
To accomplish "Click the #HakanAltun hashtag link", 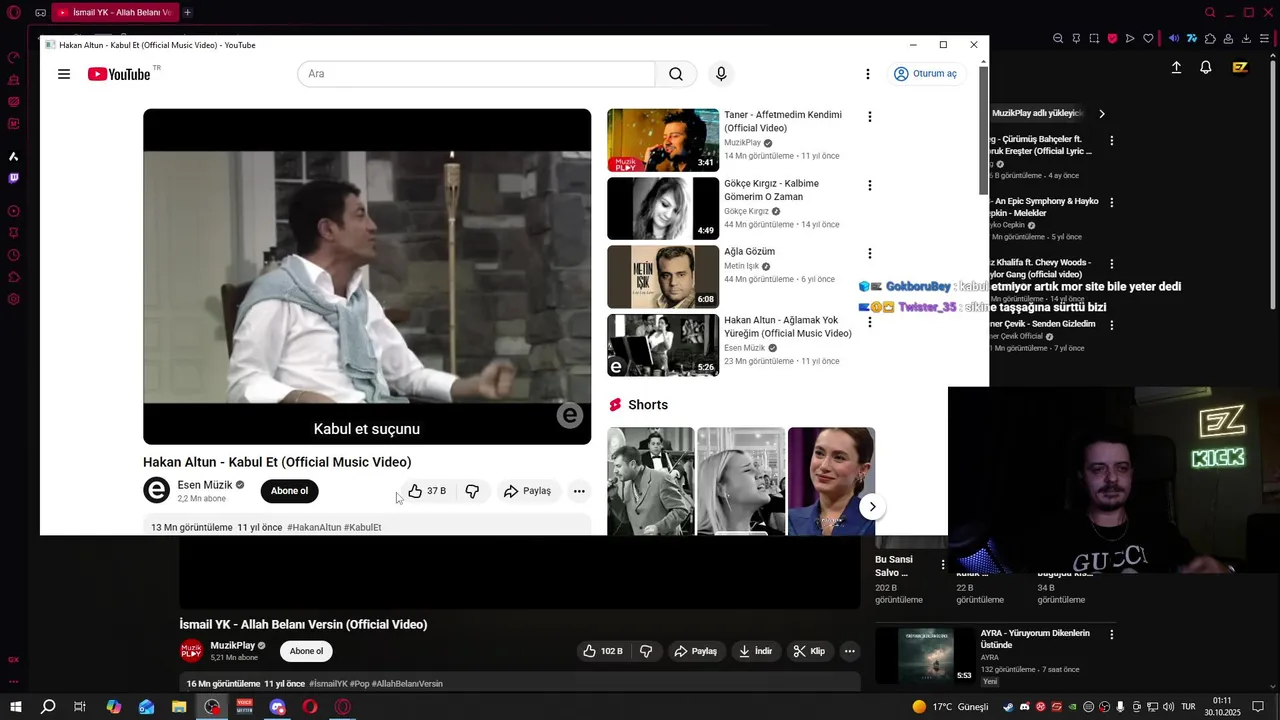I will (x=314, y=527).
